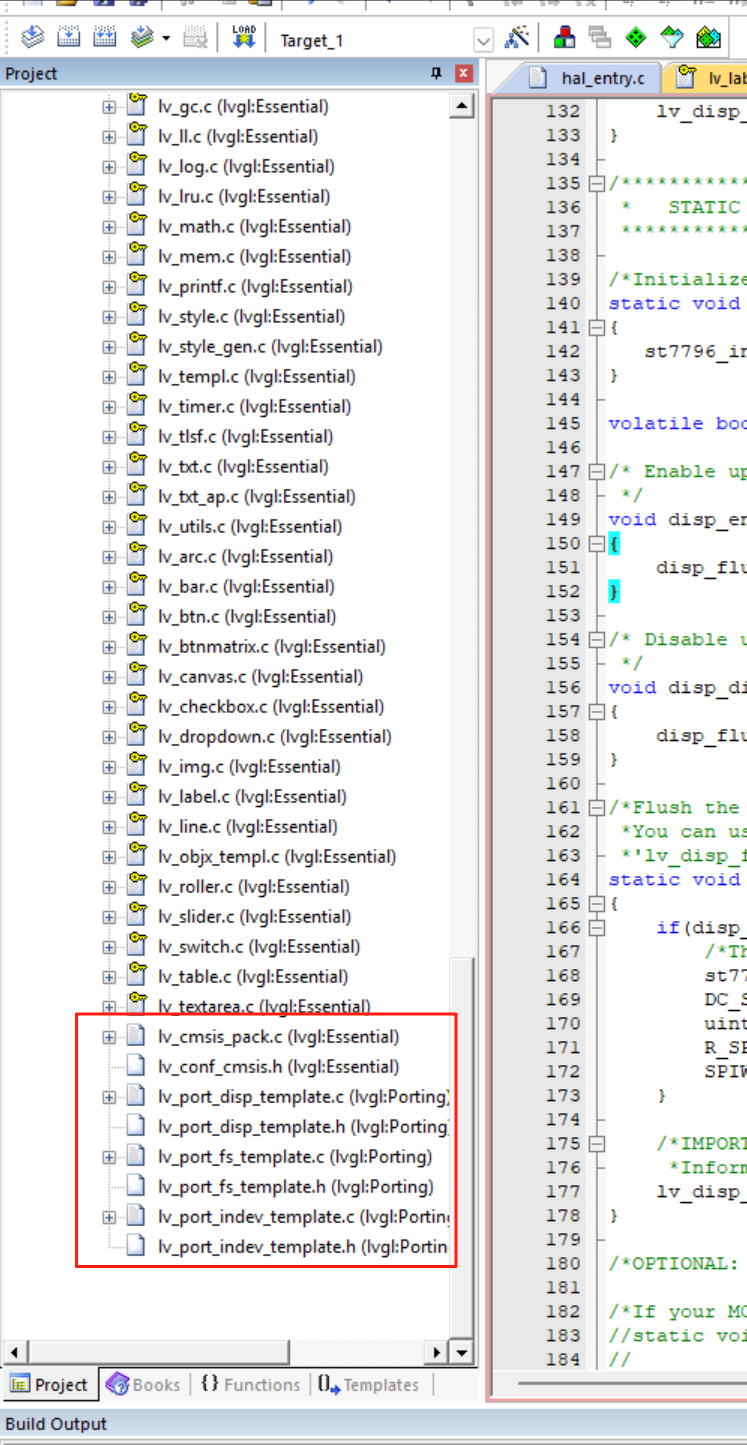
Task: Click the lv_ll.c file icon
Action: tap(136, 136)
